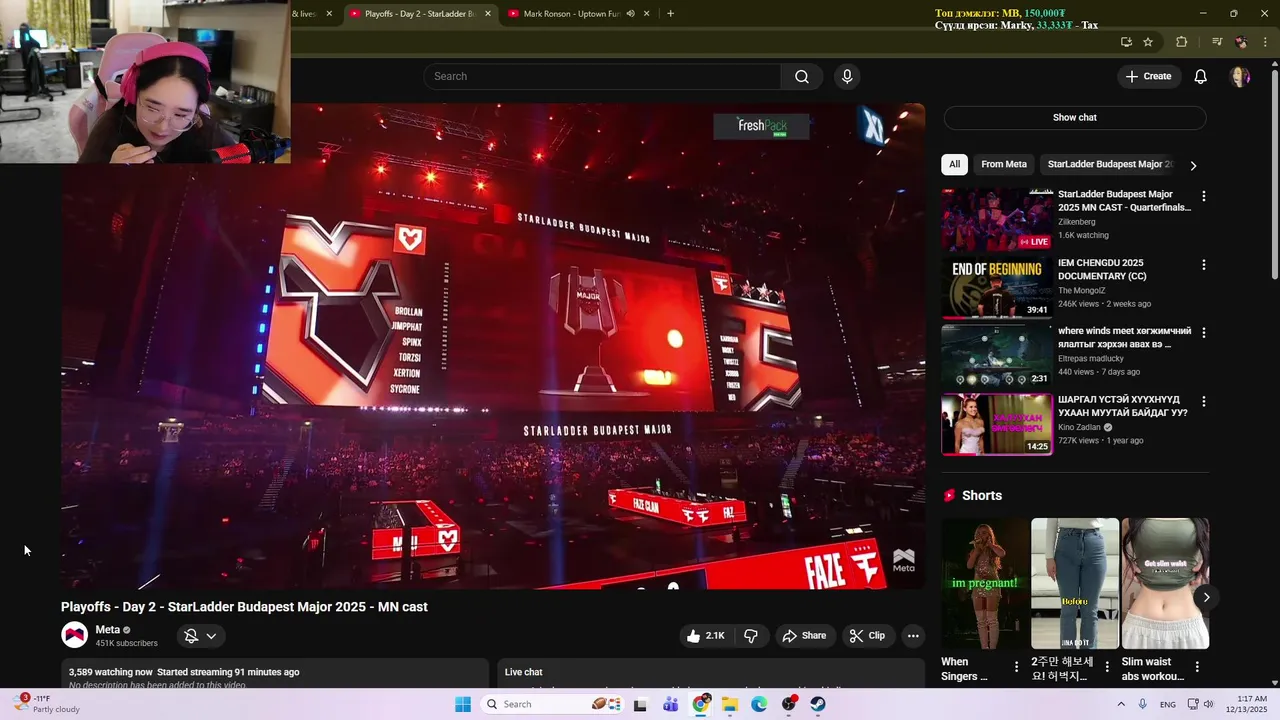Viewport: 1280px width, 720px height.
Task: Open options for Slim waist abs workout short
Action: pyautogui.click(x=1197, y=667)
